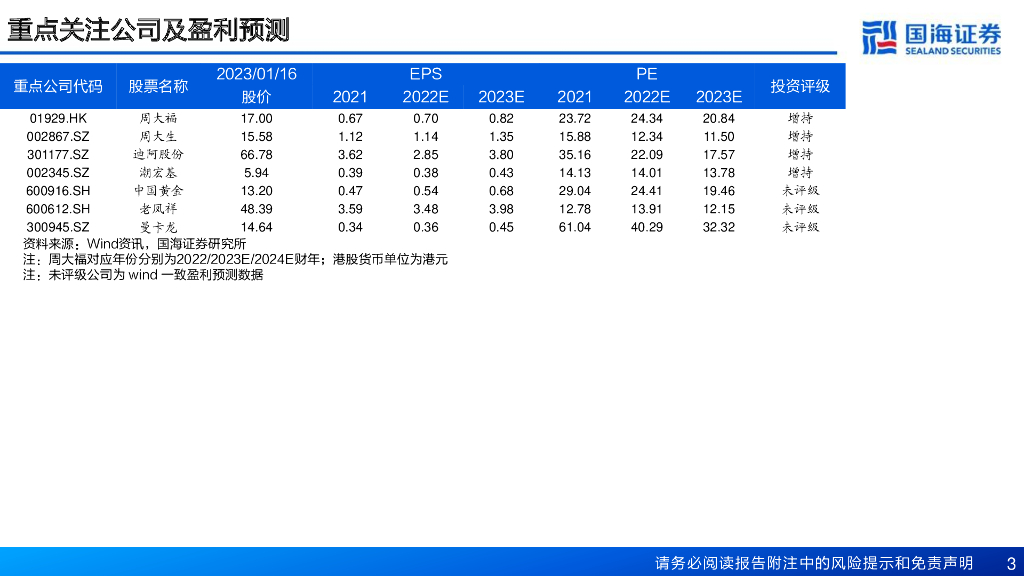Screen dimensions: 1024x576
Task: Click share price 17.00
Action: [x=256, y=118]
